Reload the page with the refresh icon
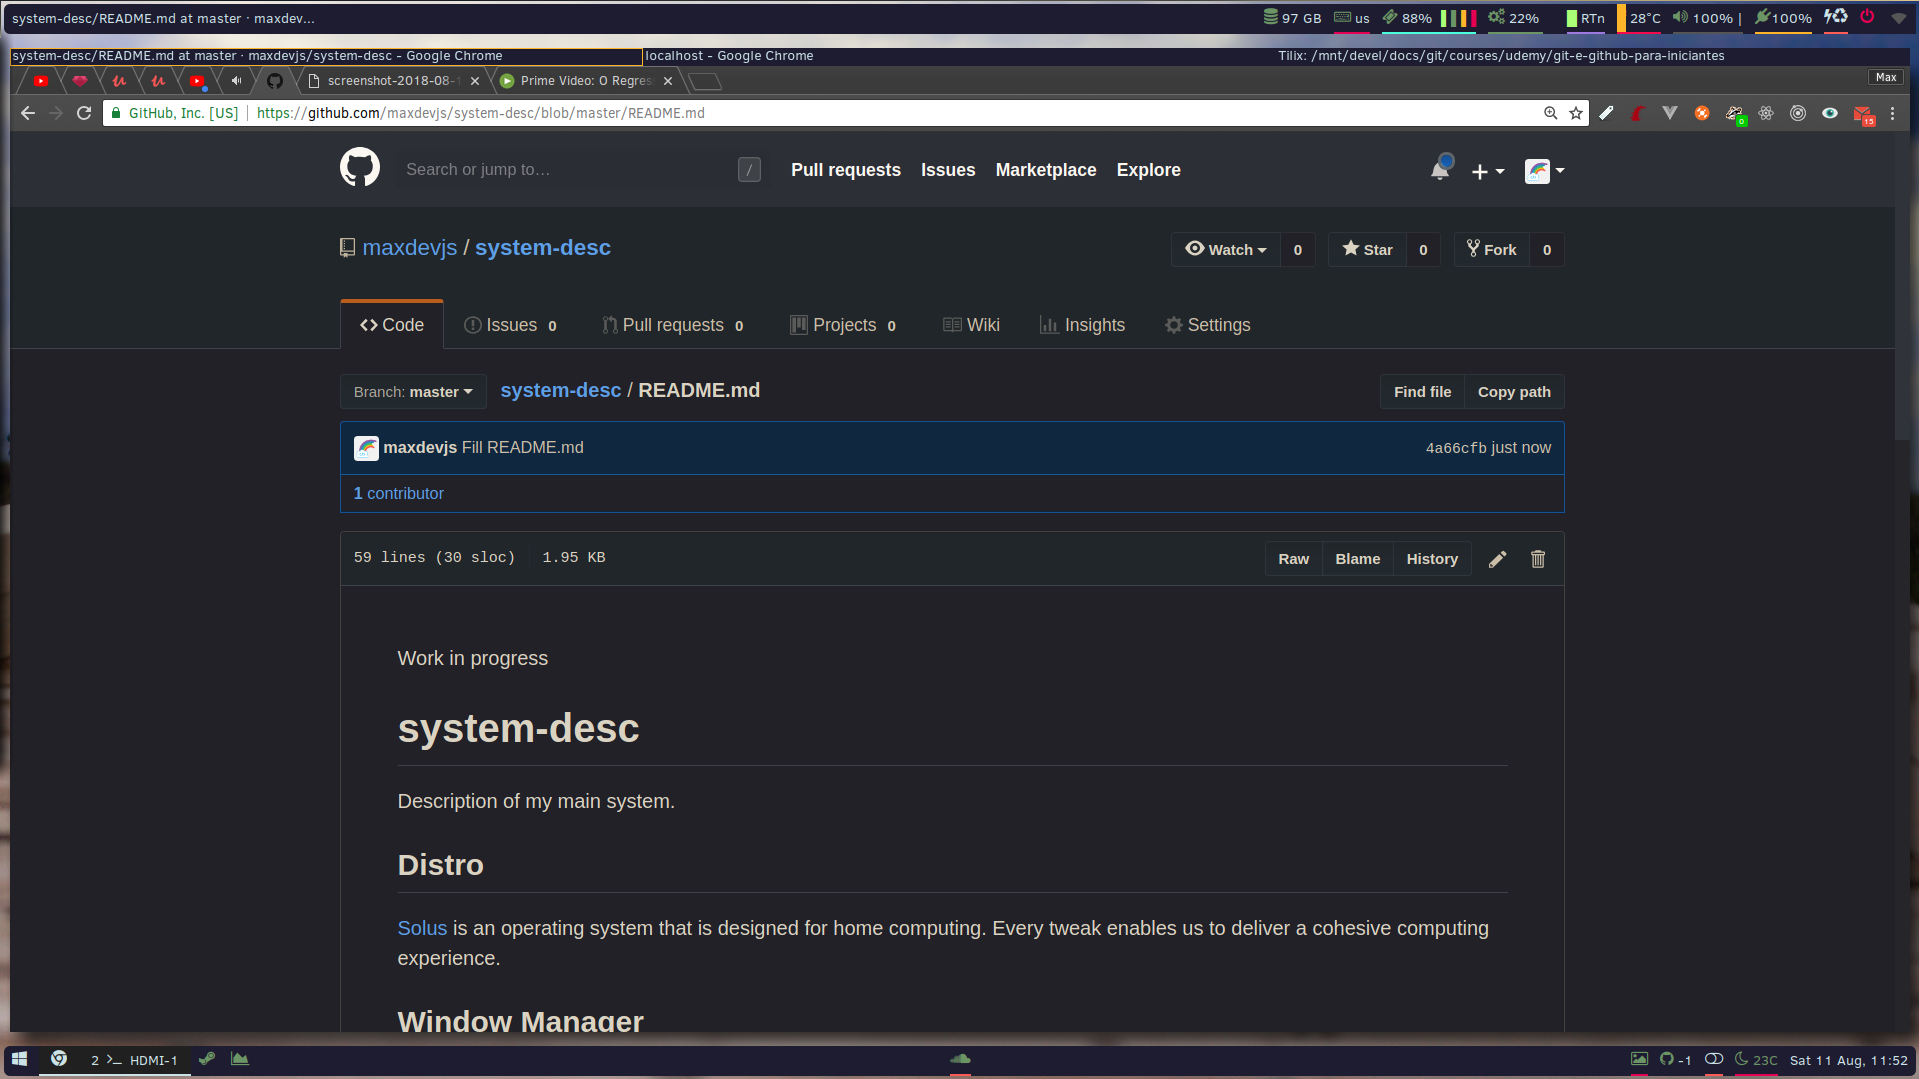The image size is (1919, 1079). pos(84,113)
